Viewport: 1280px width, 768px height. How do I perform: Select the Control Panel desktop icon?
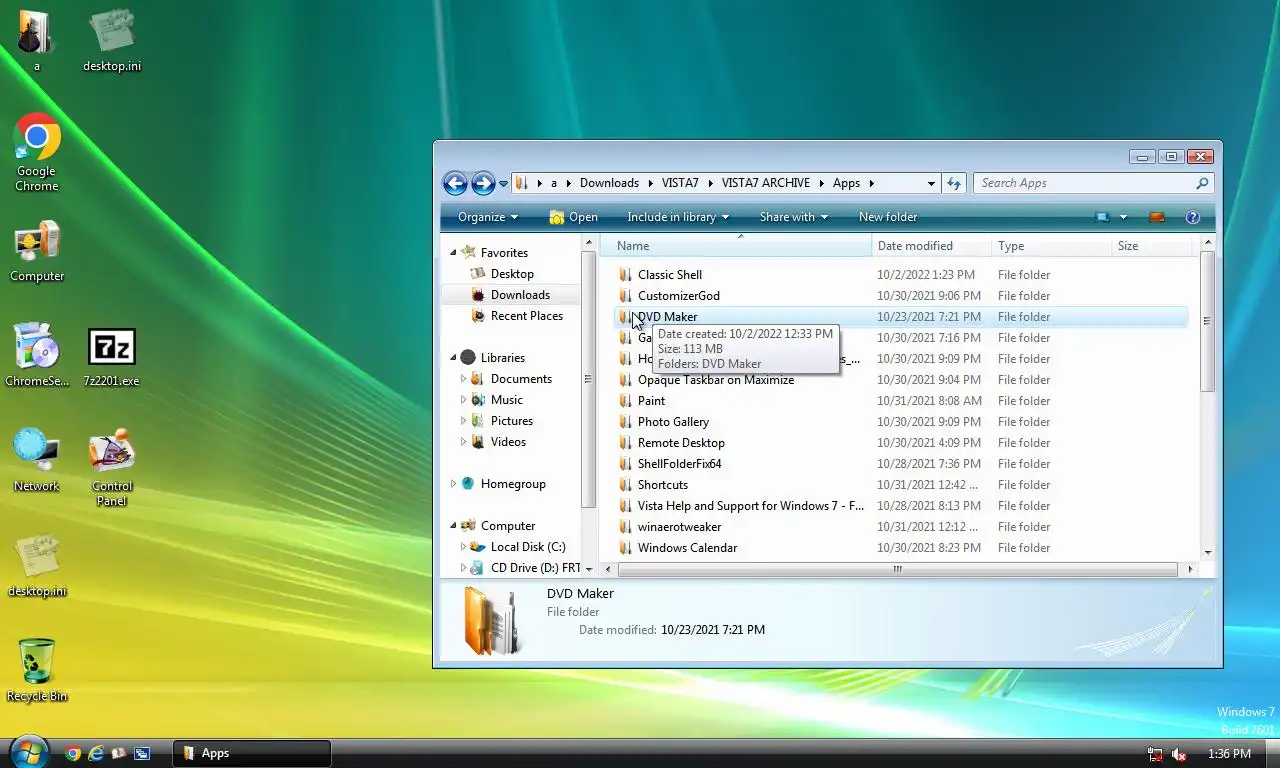pos(112,468)
